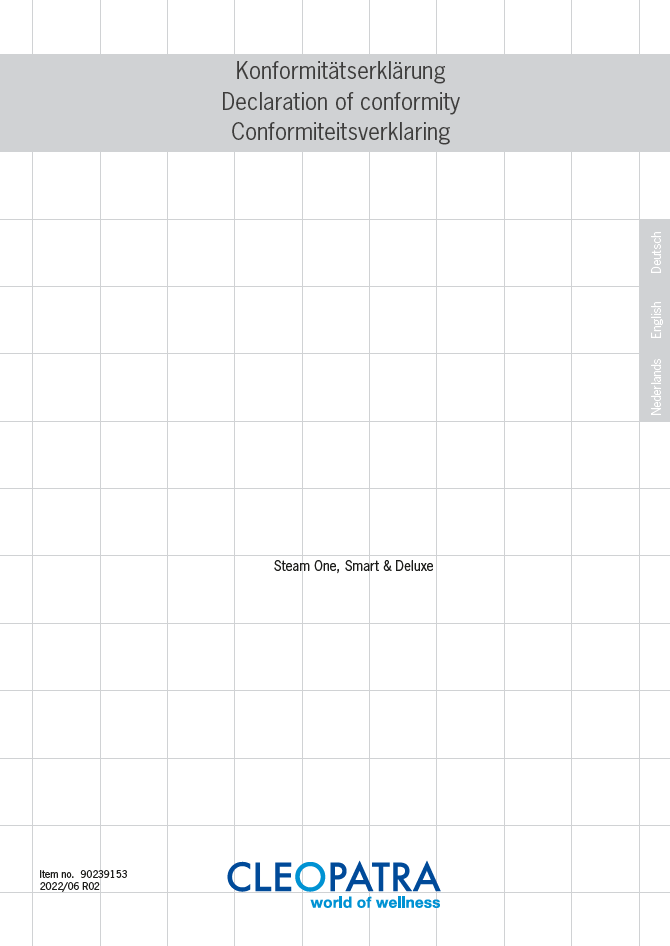Switch to the Deutsch language tab
Screen dimensions: 670x946
656,252
